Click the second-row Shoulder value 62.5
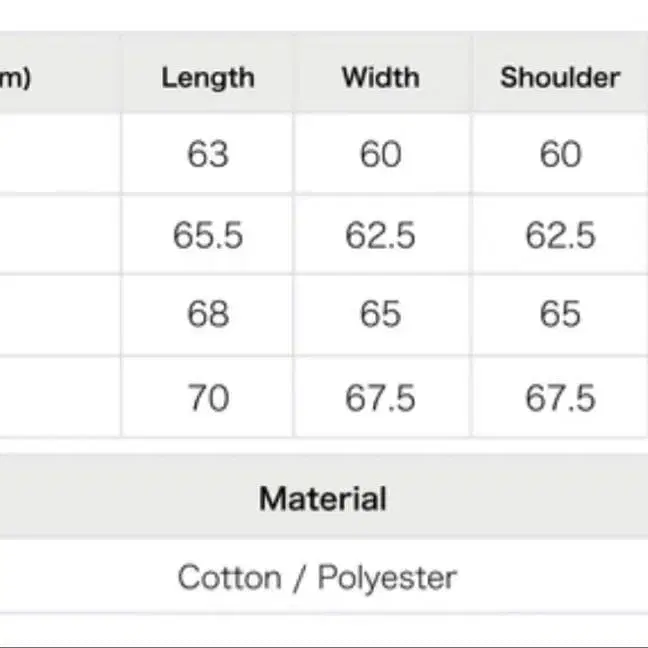The image size is (648, 648). (560, 236)
